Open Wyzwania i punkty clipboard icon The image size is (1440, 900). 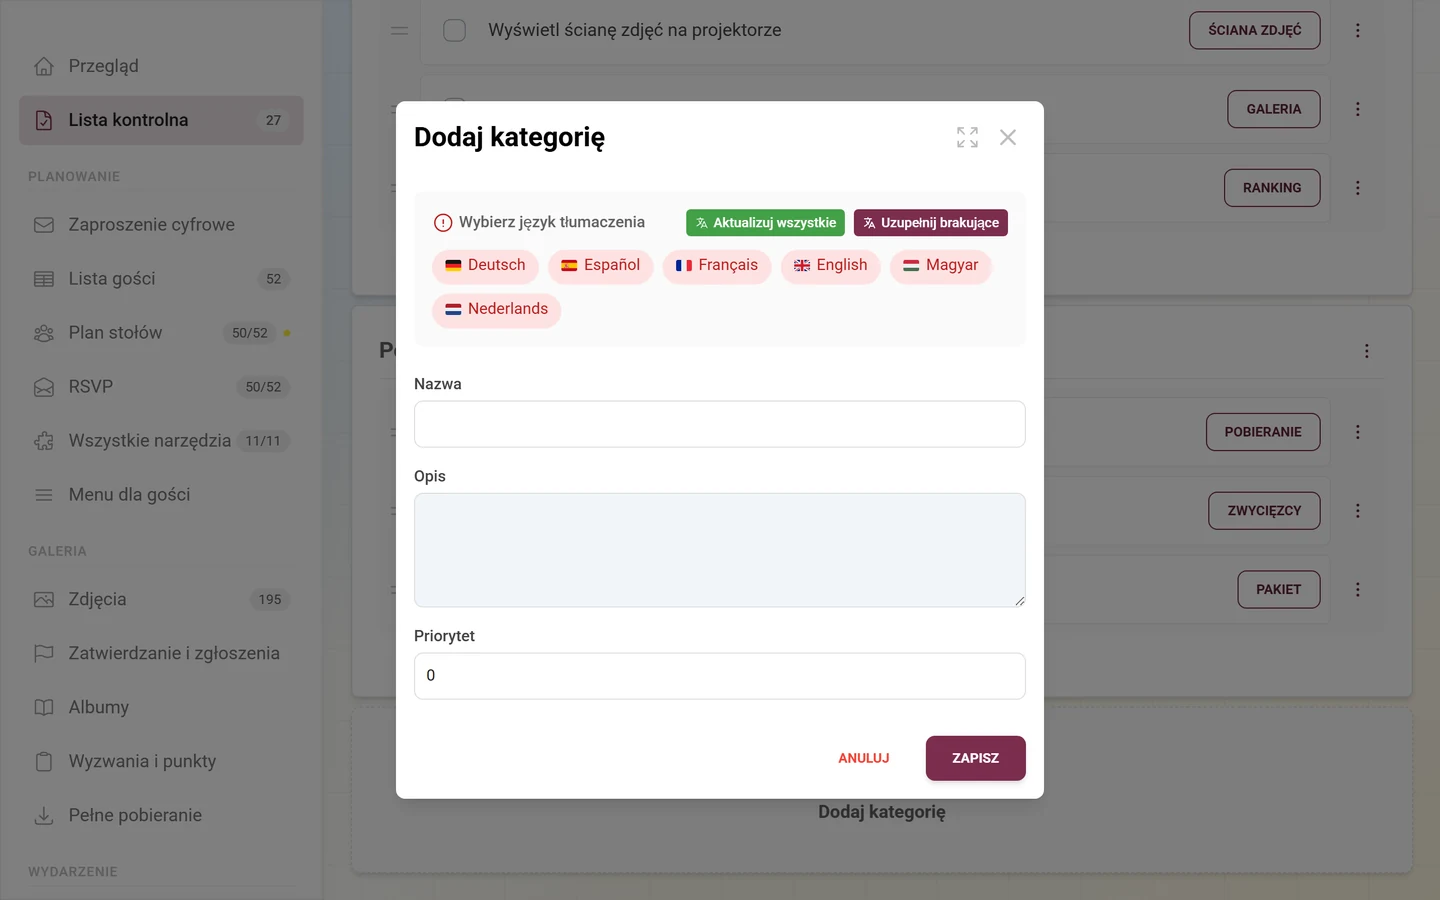tap(44, 762)
